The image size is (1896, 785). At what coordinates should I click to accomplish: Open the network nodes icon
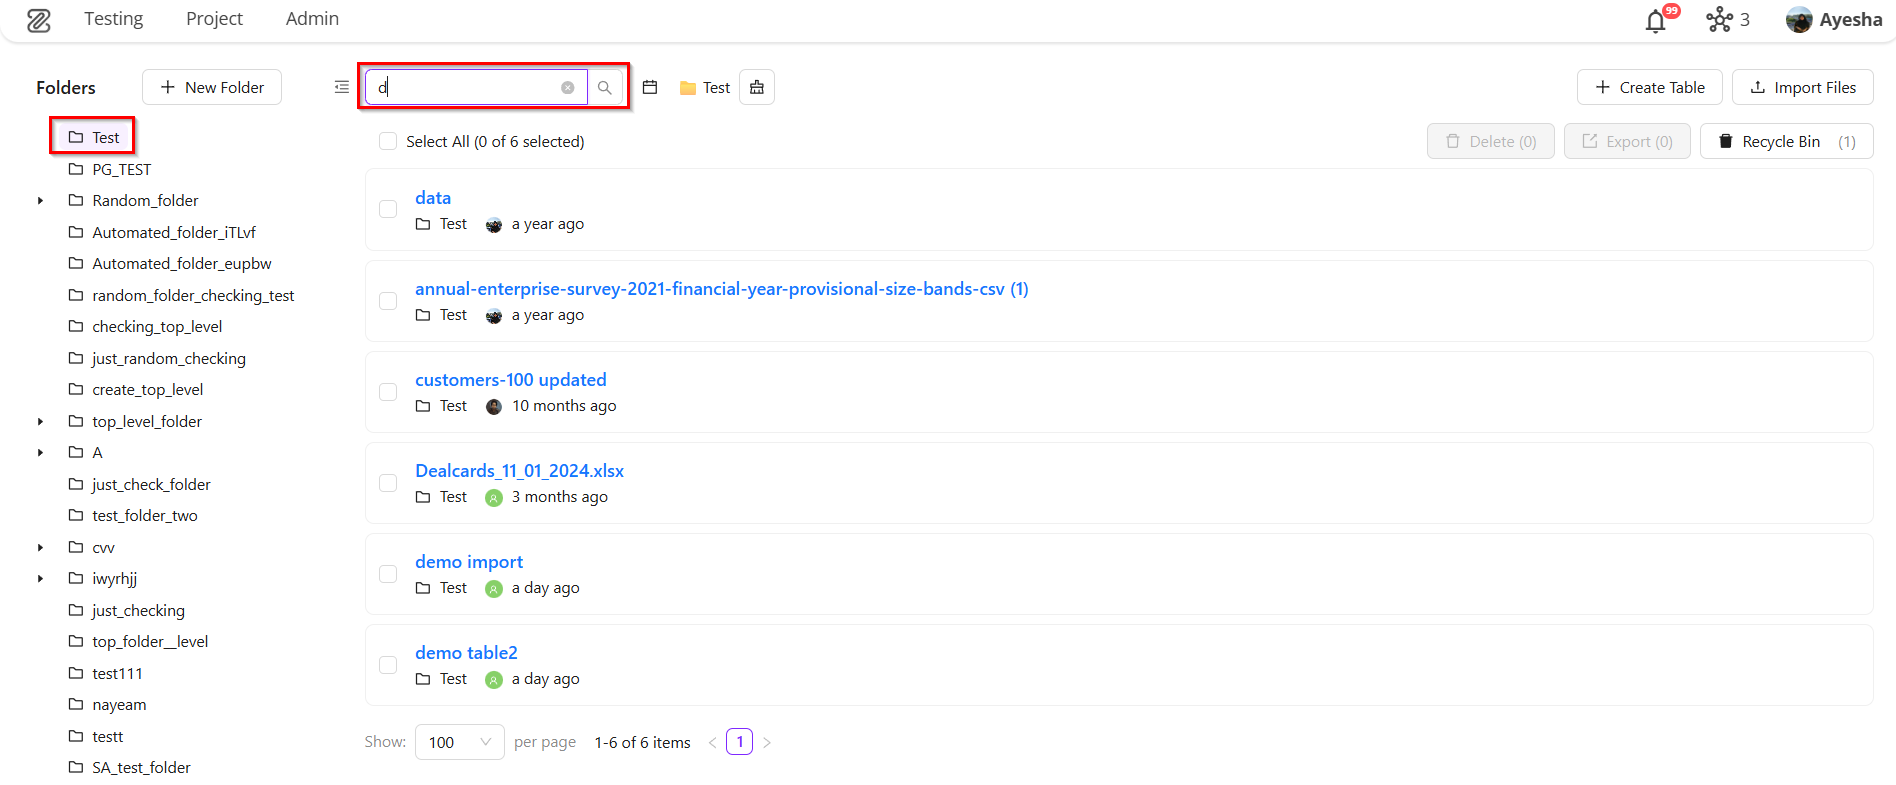point(1719,20)
